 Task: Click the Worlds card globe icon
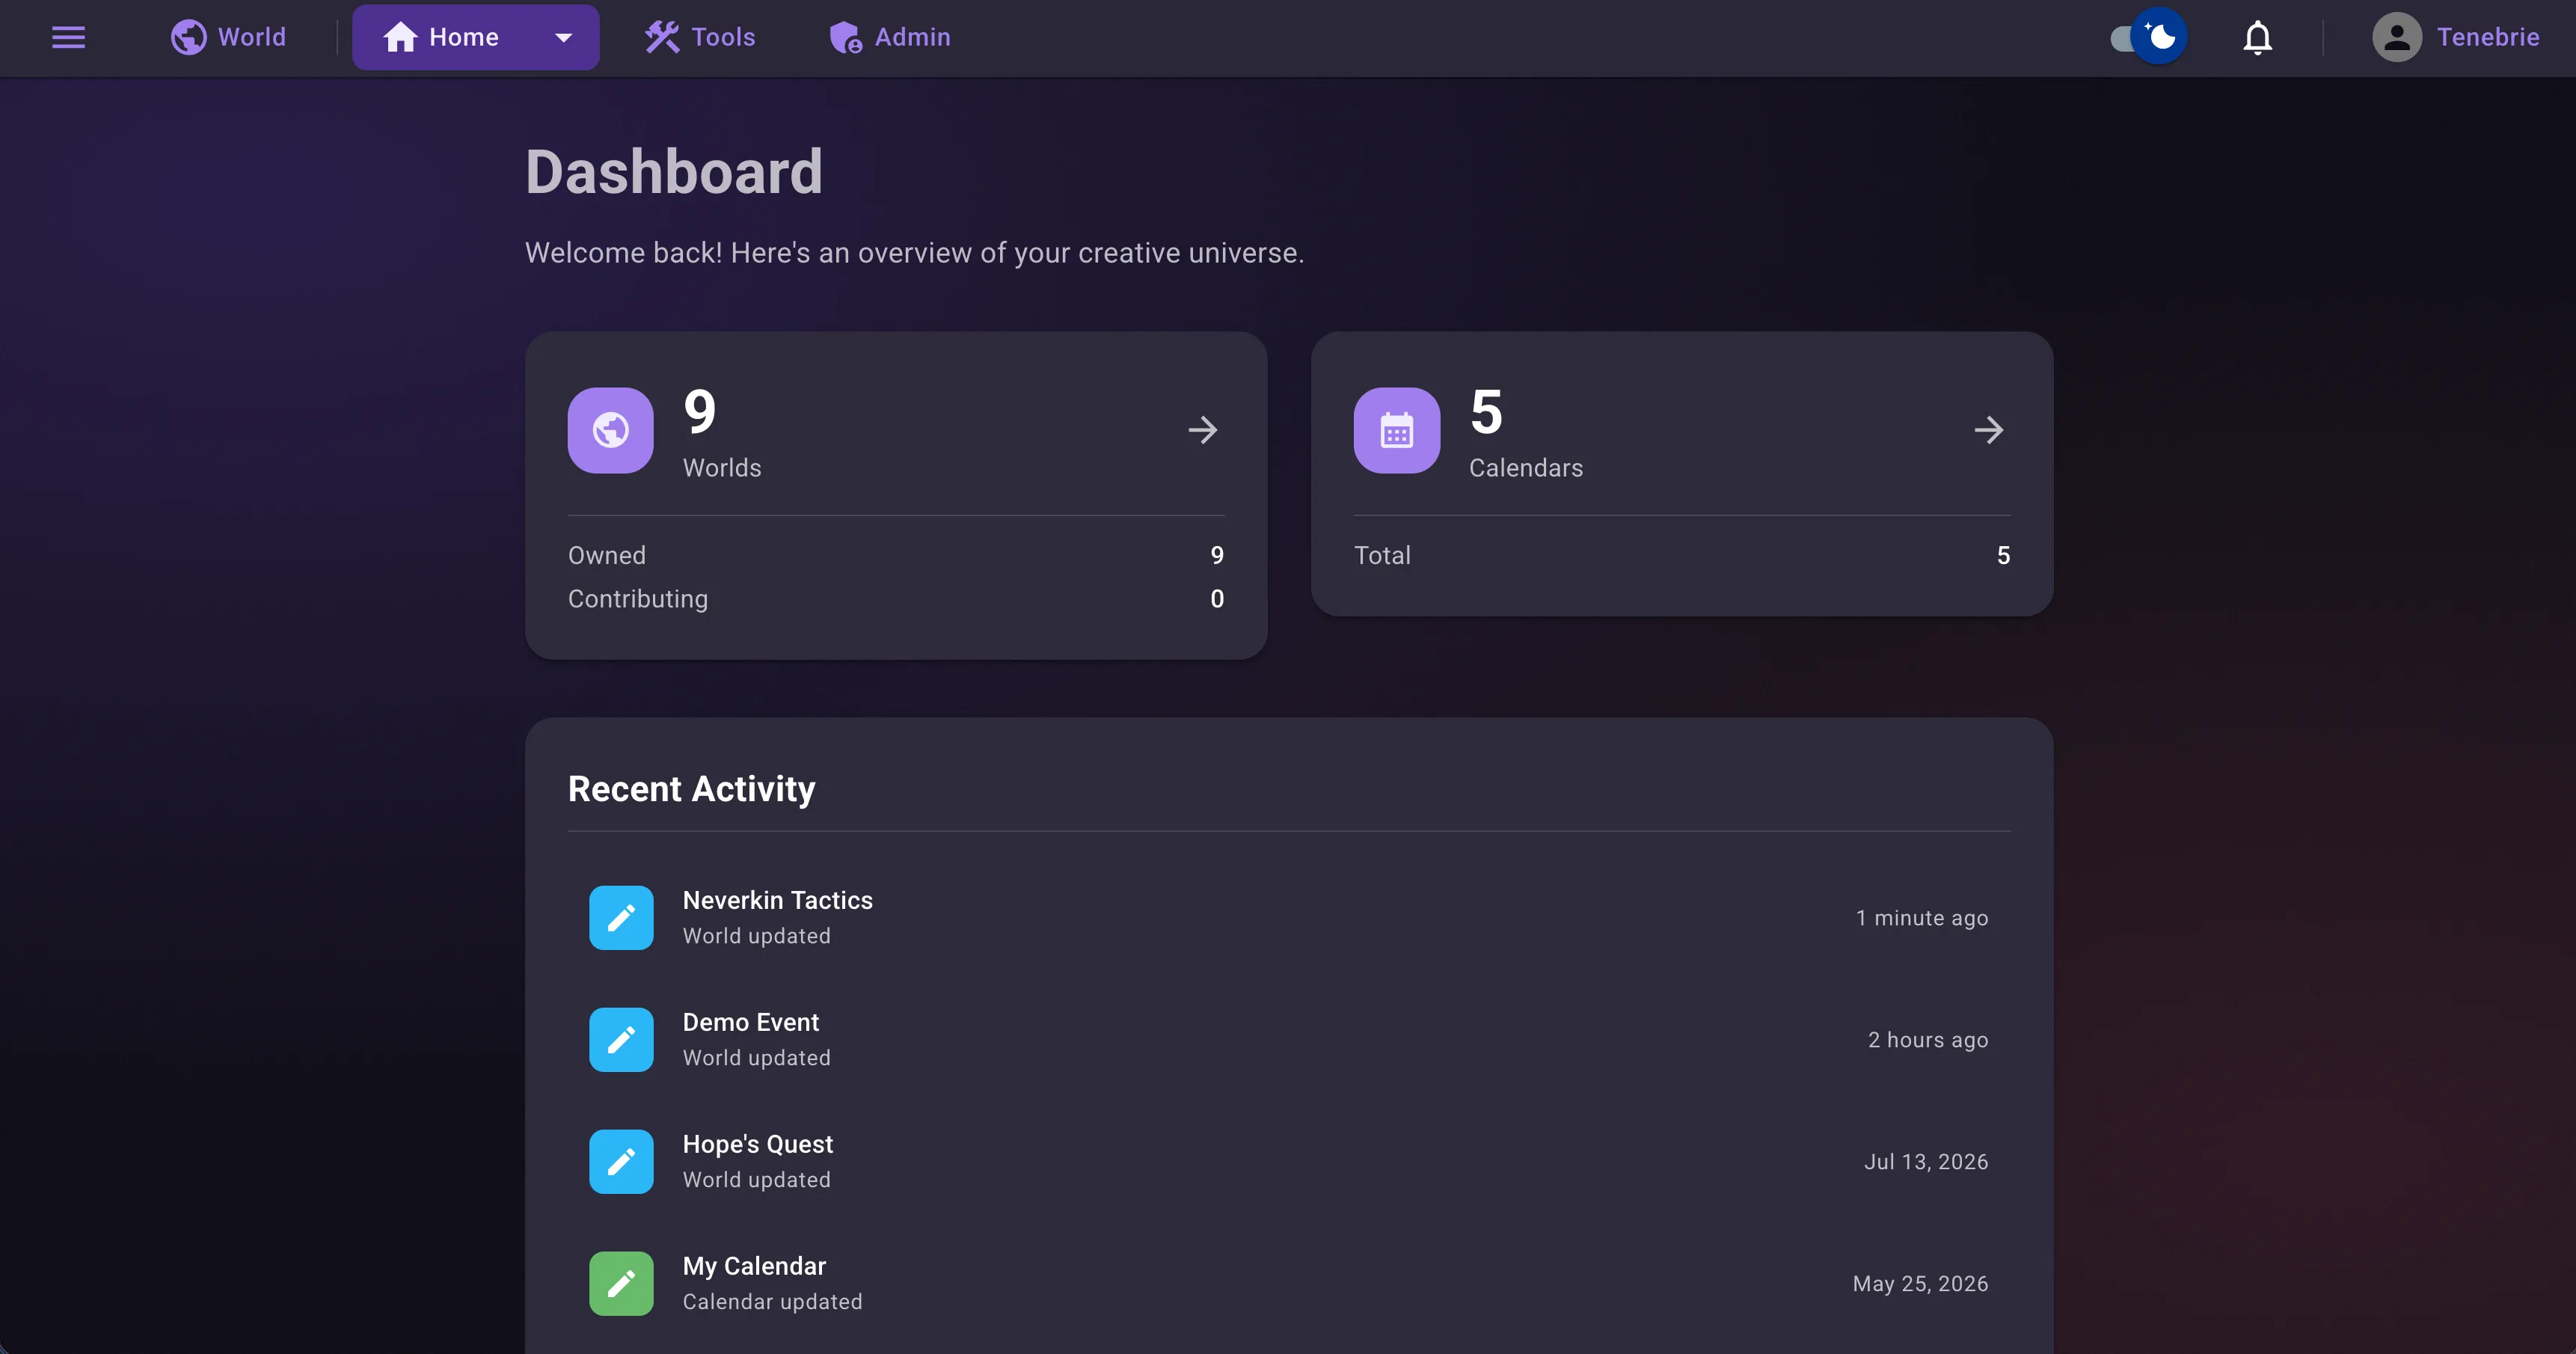pyautogui.click(x=610, y=430)
